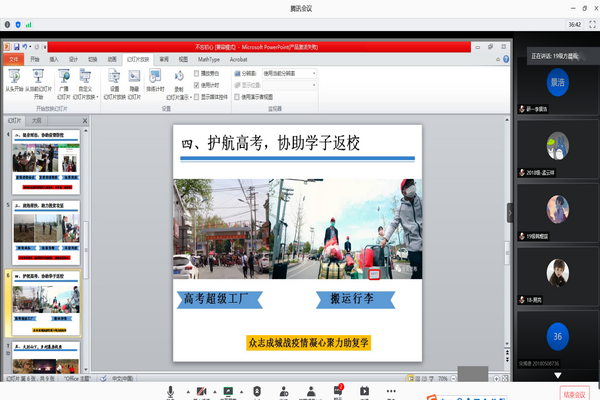The height and width of the screenshot is (400, 600).
Task: Open the 文件 menu tab
Action: tap(14, 59)
